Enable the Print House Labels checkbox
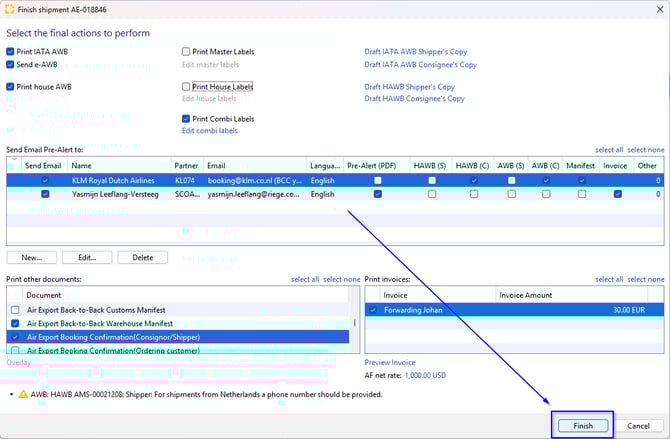 click(x=186, y=87)
